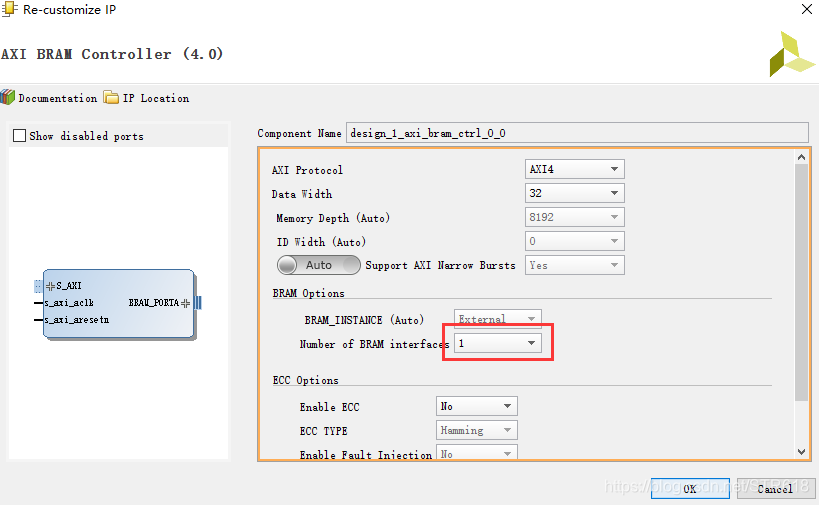
Task: Click the scrollbar up arrow in settings panel
Action: click(801, 157)
